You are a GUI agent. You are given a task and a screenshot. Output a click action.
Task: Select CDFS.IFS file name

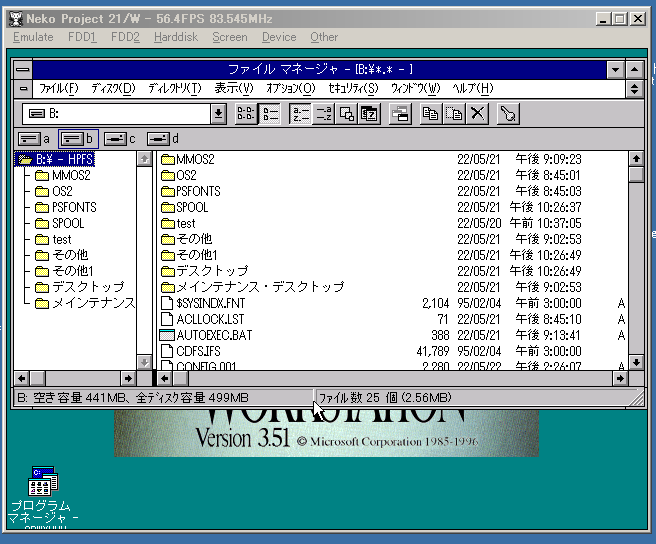198,351
